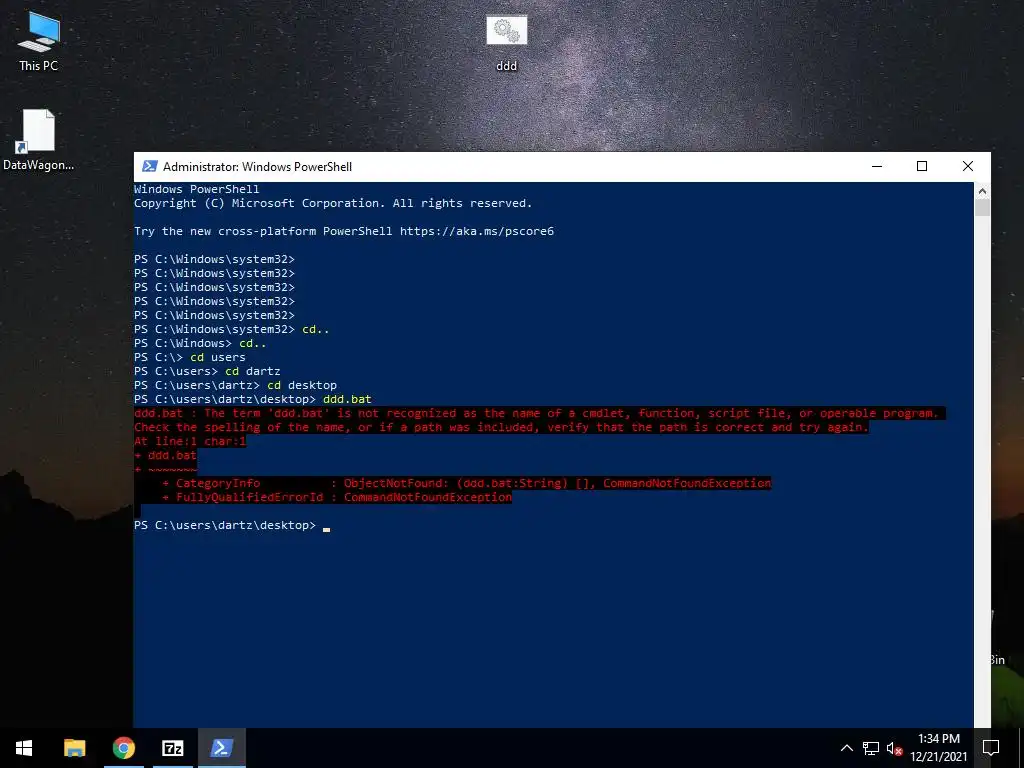Click the Show desktop strip on the taskbar

click(1021, 748)
